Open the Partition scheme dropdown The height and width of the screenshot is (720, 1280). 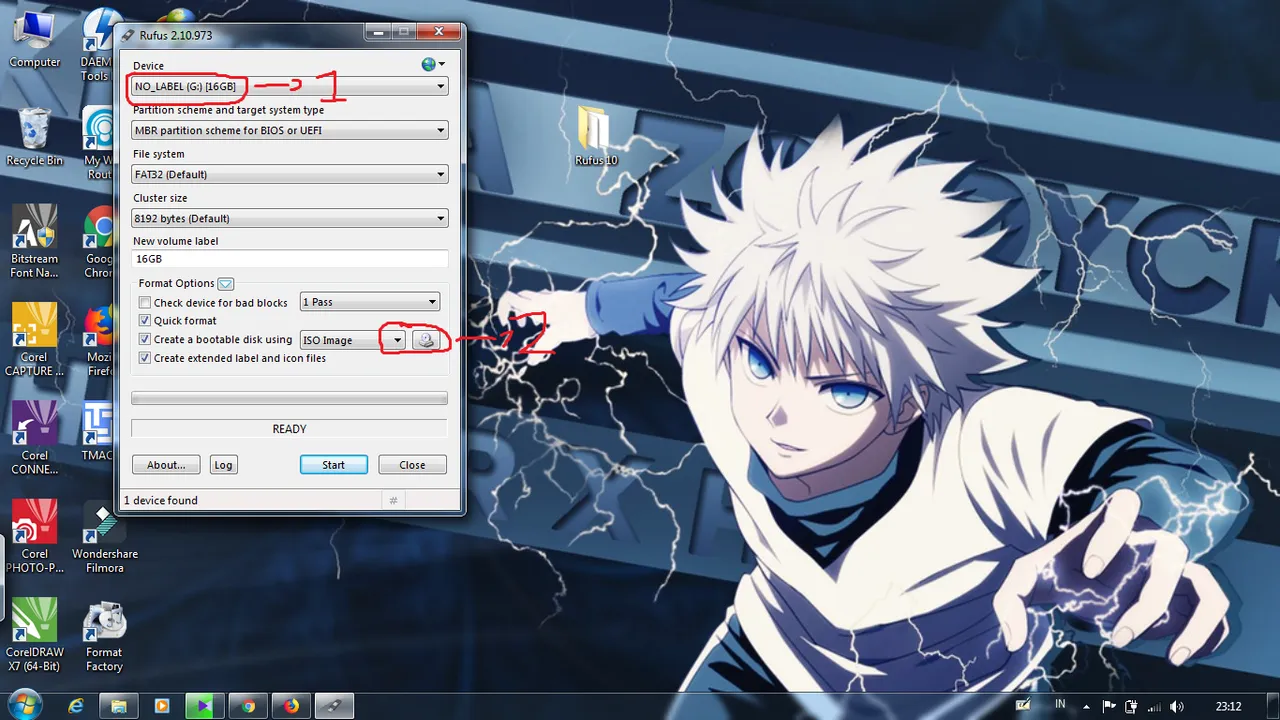point(290,130)
